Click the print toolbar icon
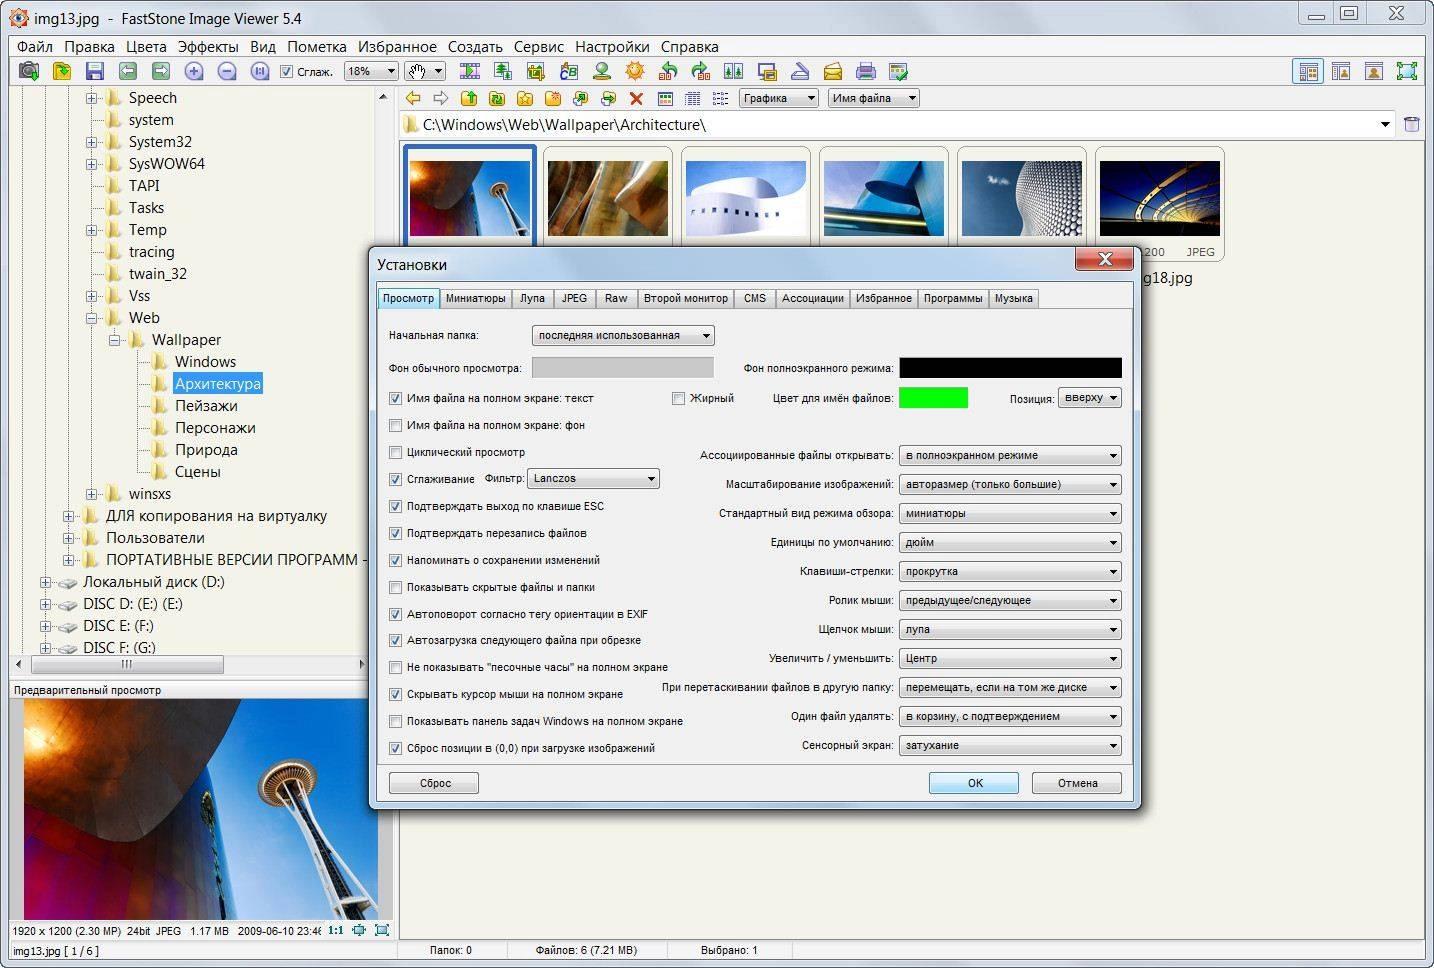 pyautogui.click(x=866, y=71)
